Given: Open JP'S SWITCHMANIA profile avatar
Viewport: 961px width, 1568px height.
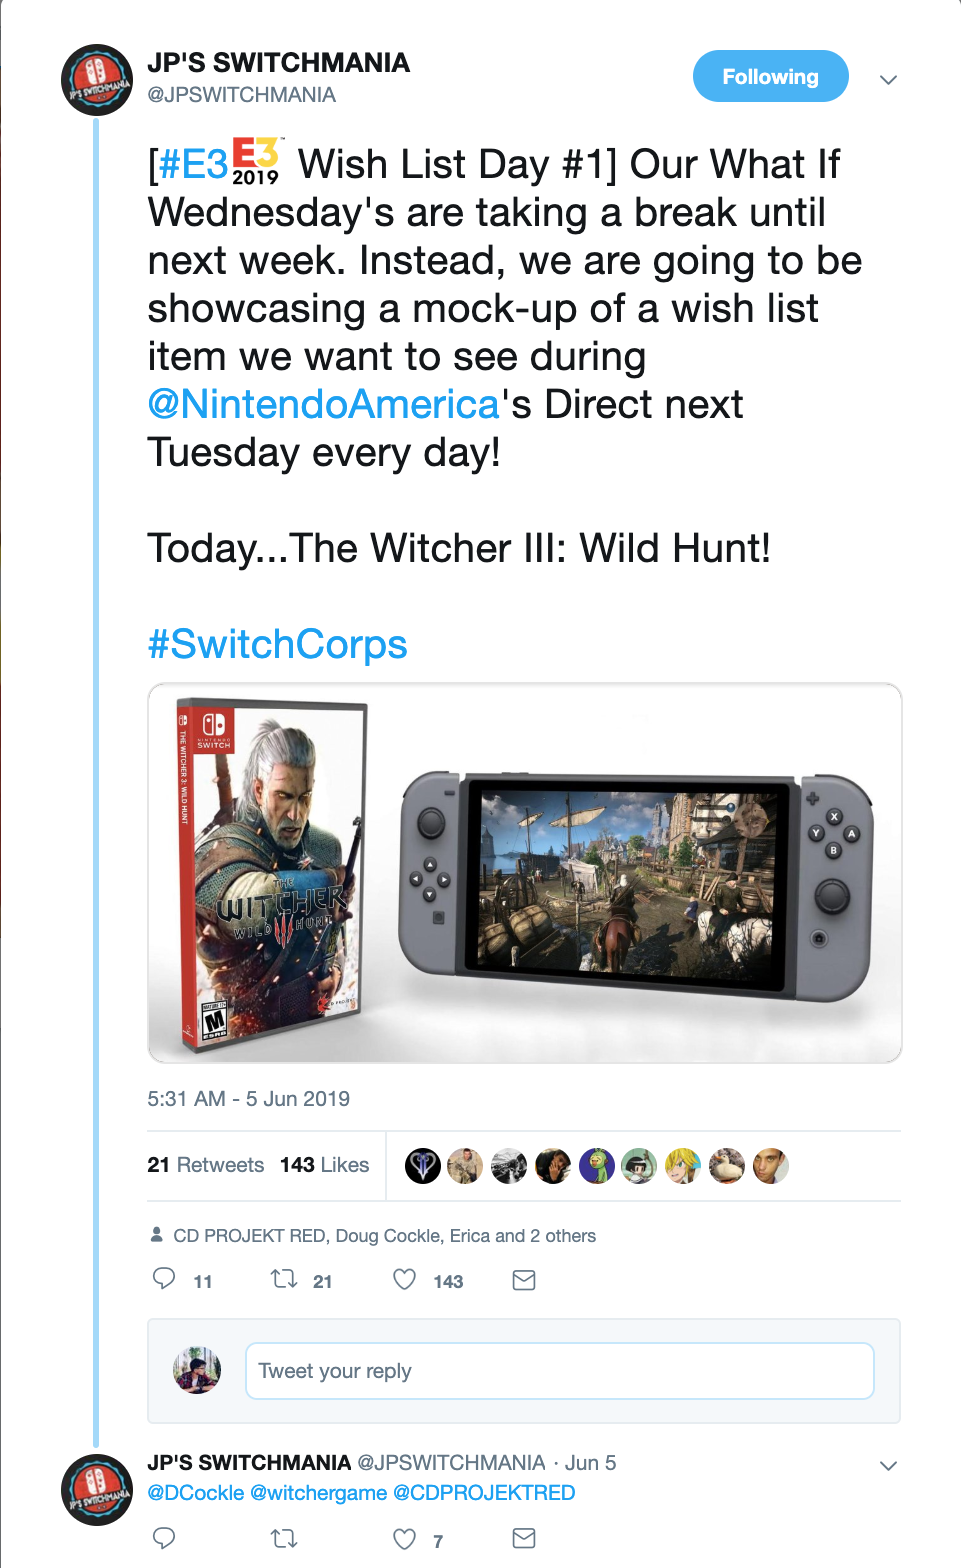Looking at the screenshot, I should 96,76.
